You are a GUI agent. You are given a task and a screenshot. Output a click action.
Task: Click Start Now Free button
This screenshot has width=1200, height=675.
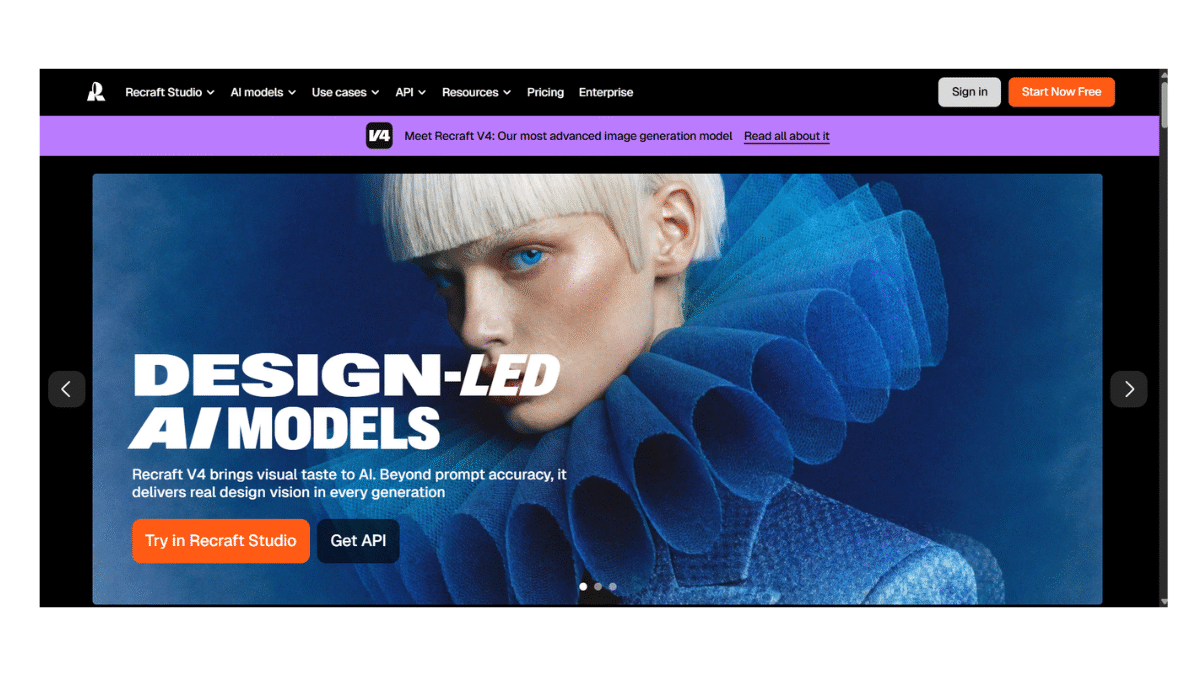[1061, 92]
